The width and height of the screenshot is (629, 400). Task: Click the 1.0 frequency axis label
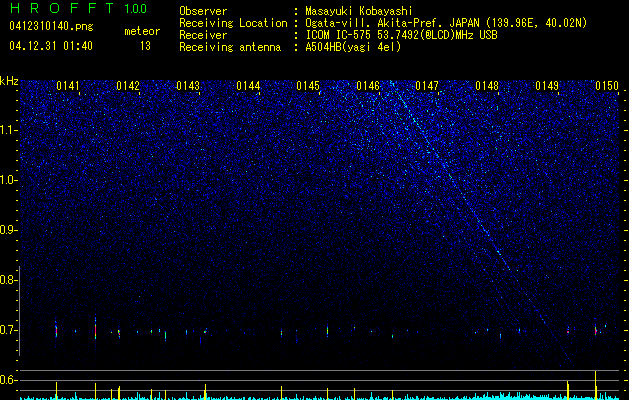click(9, 180)
